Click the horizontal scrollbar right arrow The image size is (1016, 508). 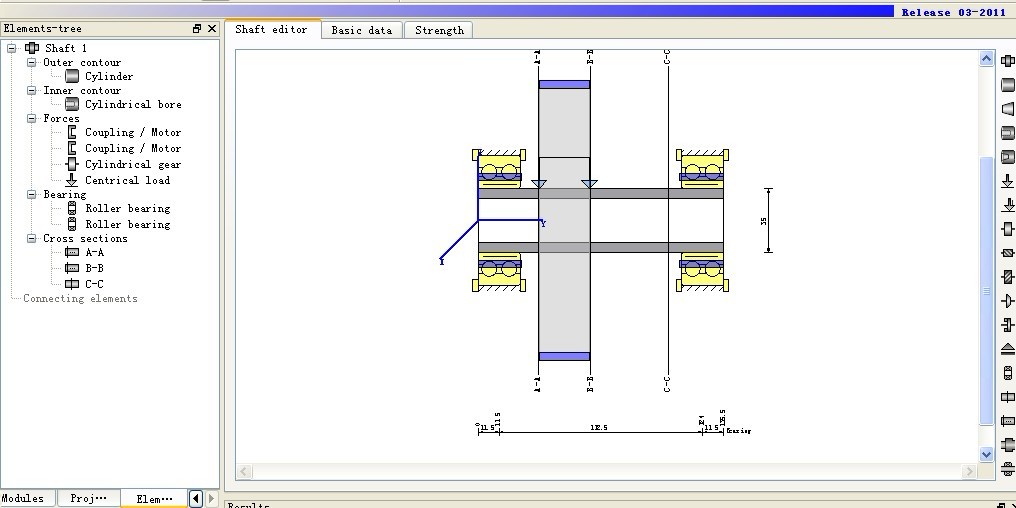970,471
